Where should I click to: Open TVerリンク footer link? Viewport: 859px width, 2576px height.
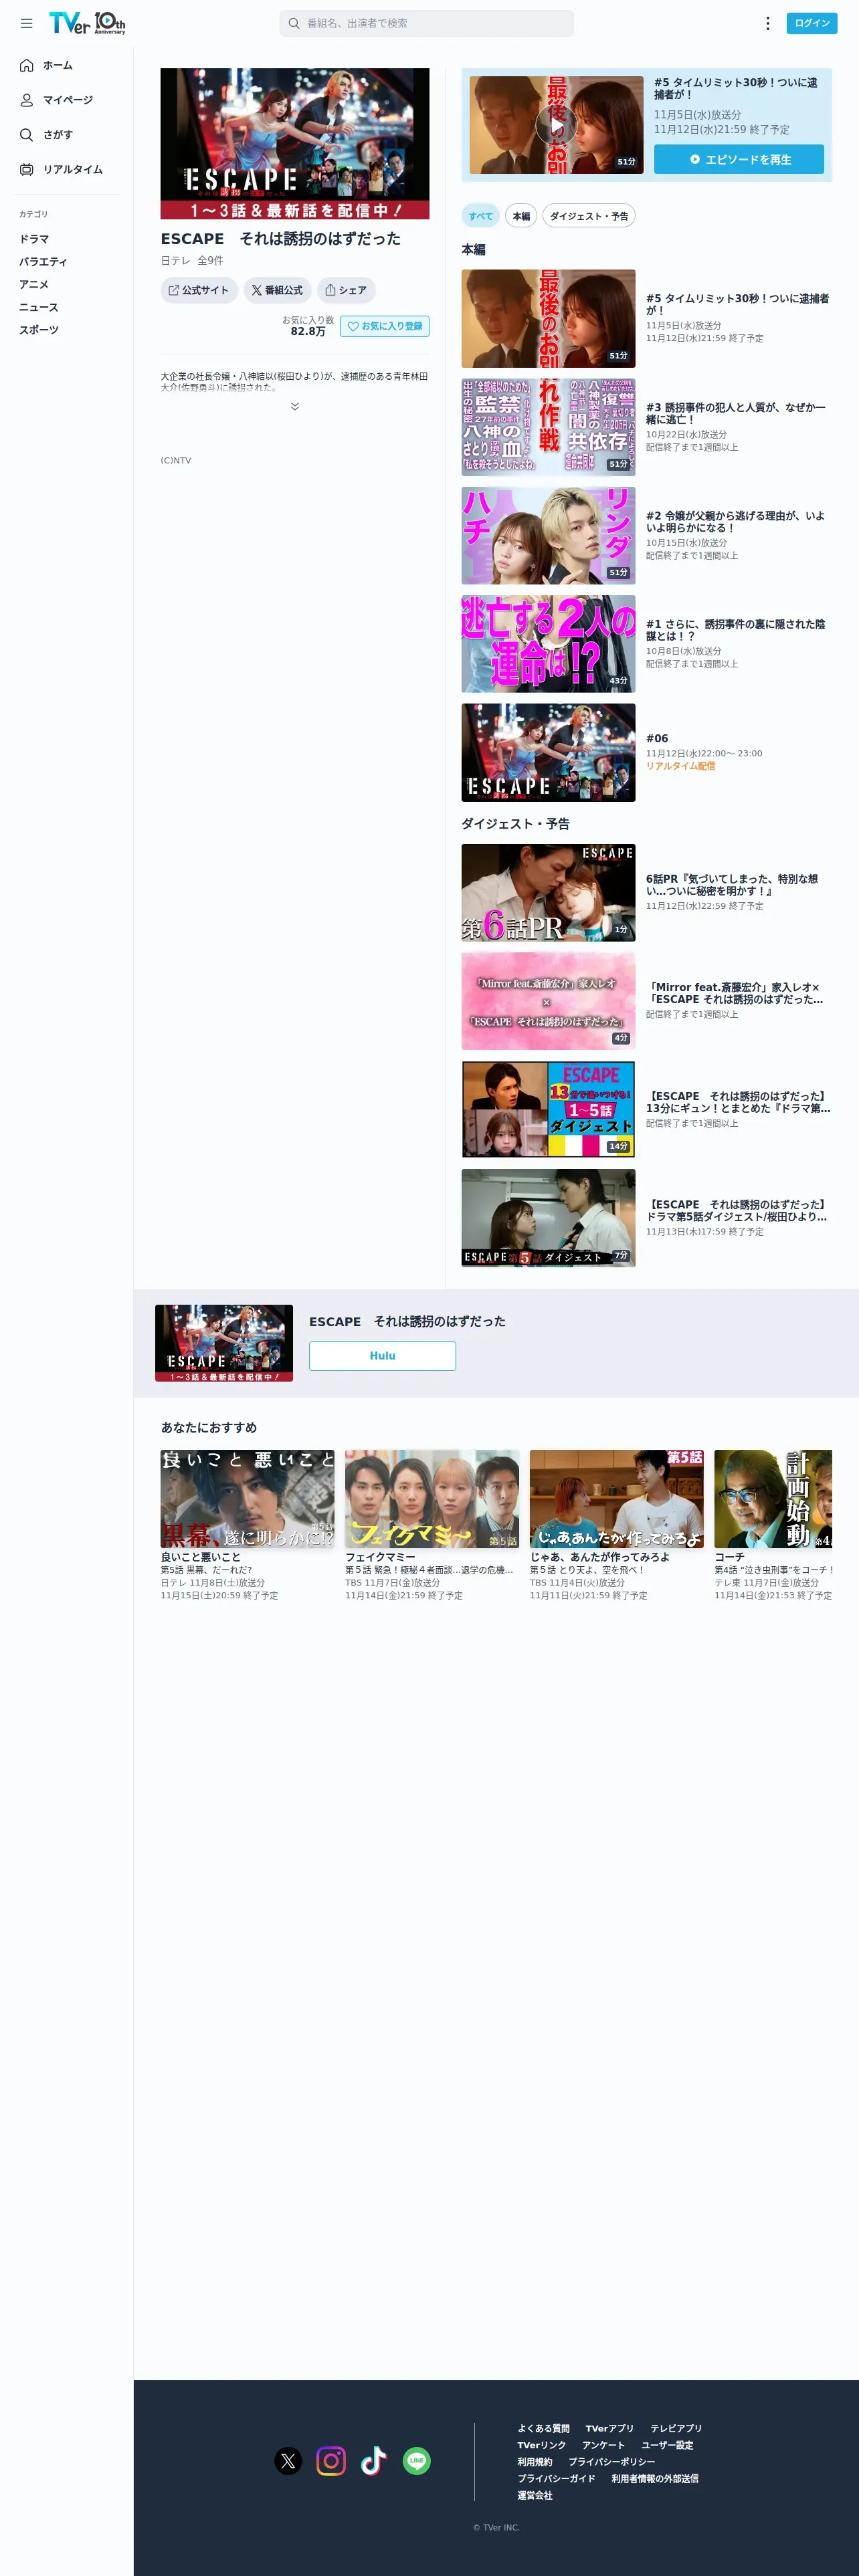point(541,2445)
